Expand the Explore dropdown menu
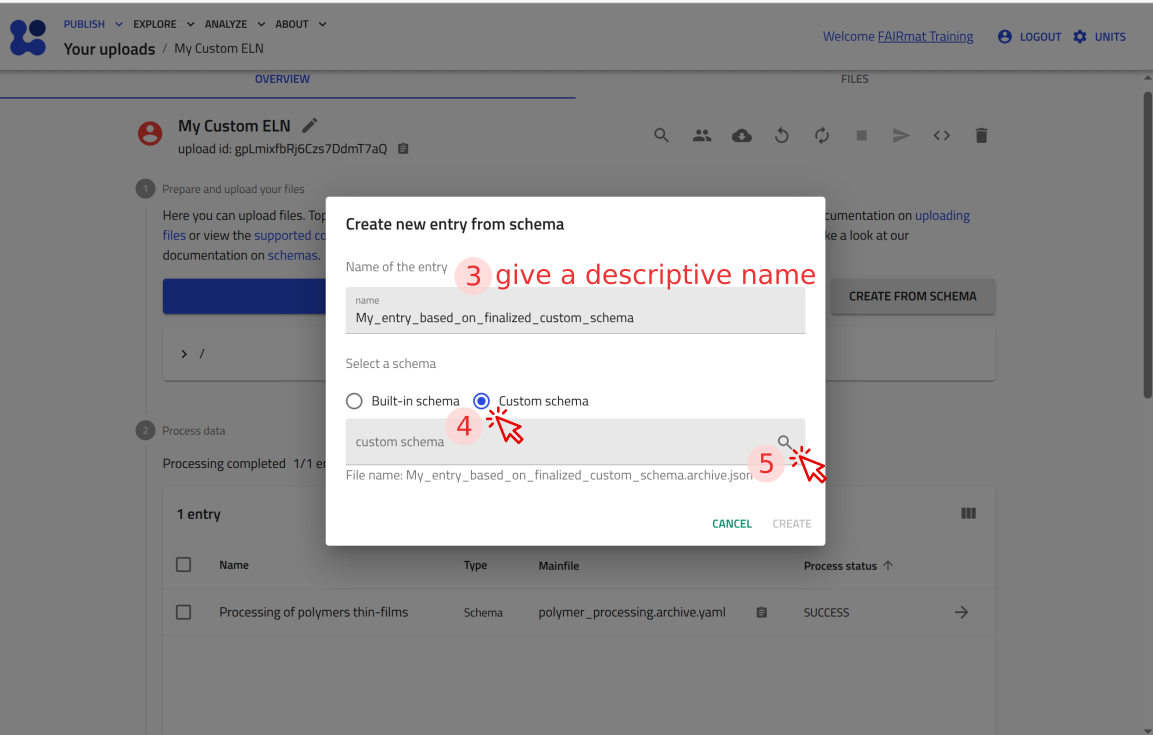The width and height of the screenshot is (1153, 735). click(x=163, y=24)
